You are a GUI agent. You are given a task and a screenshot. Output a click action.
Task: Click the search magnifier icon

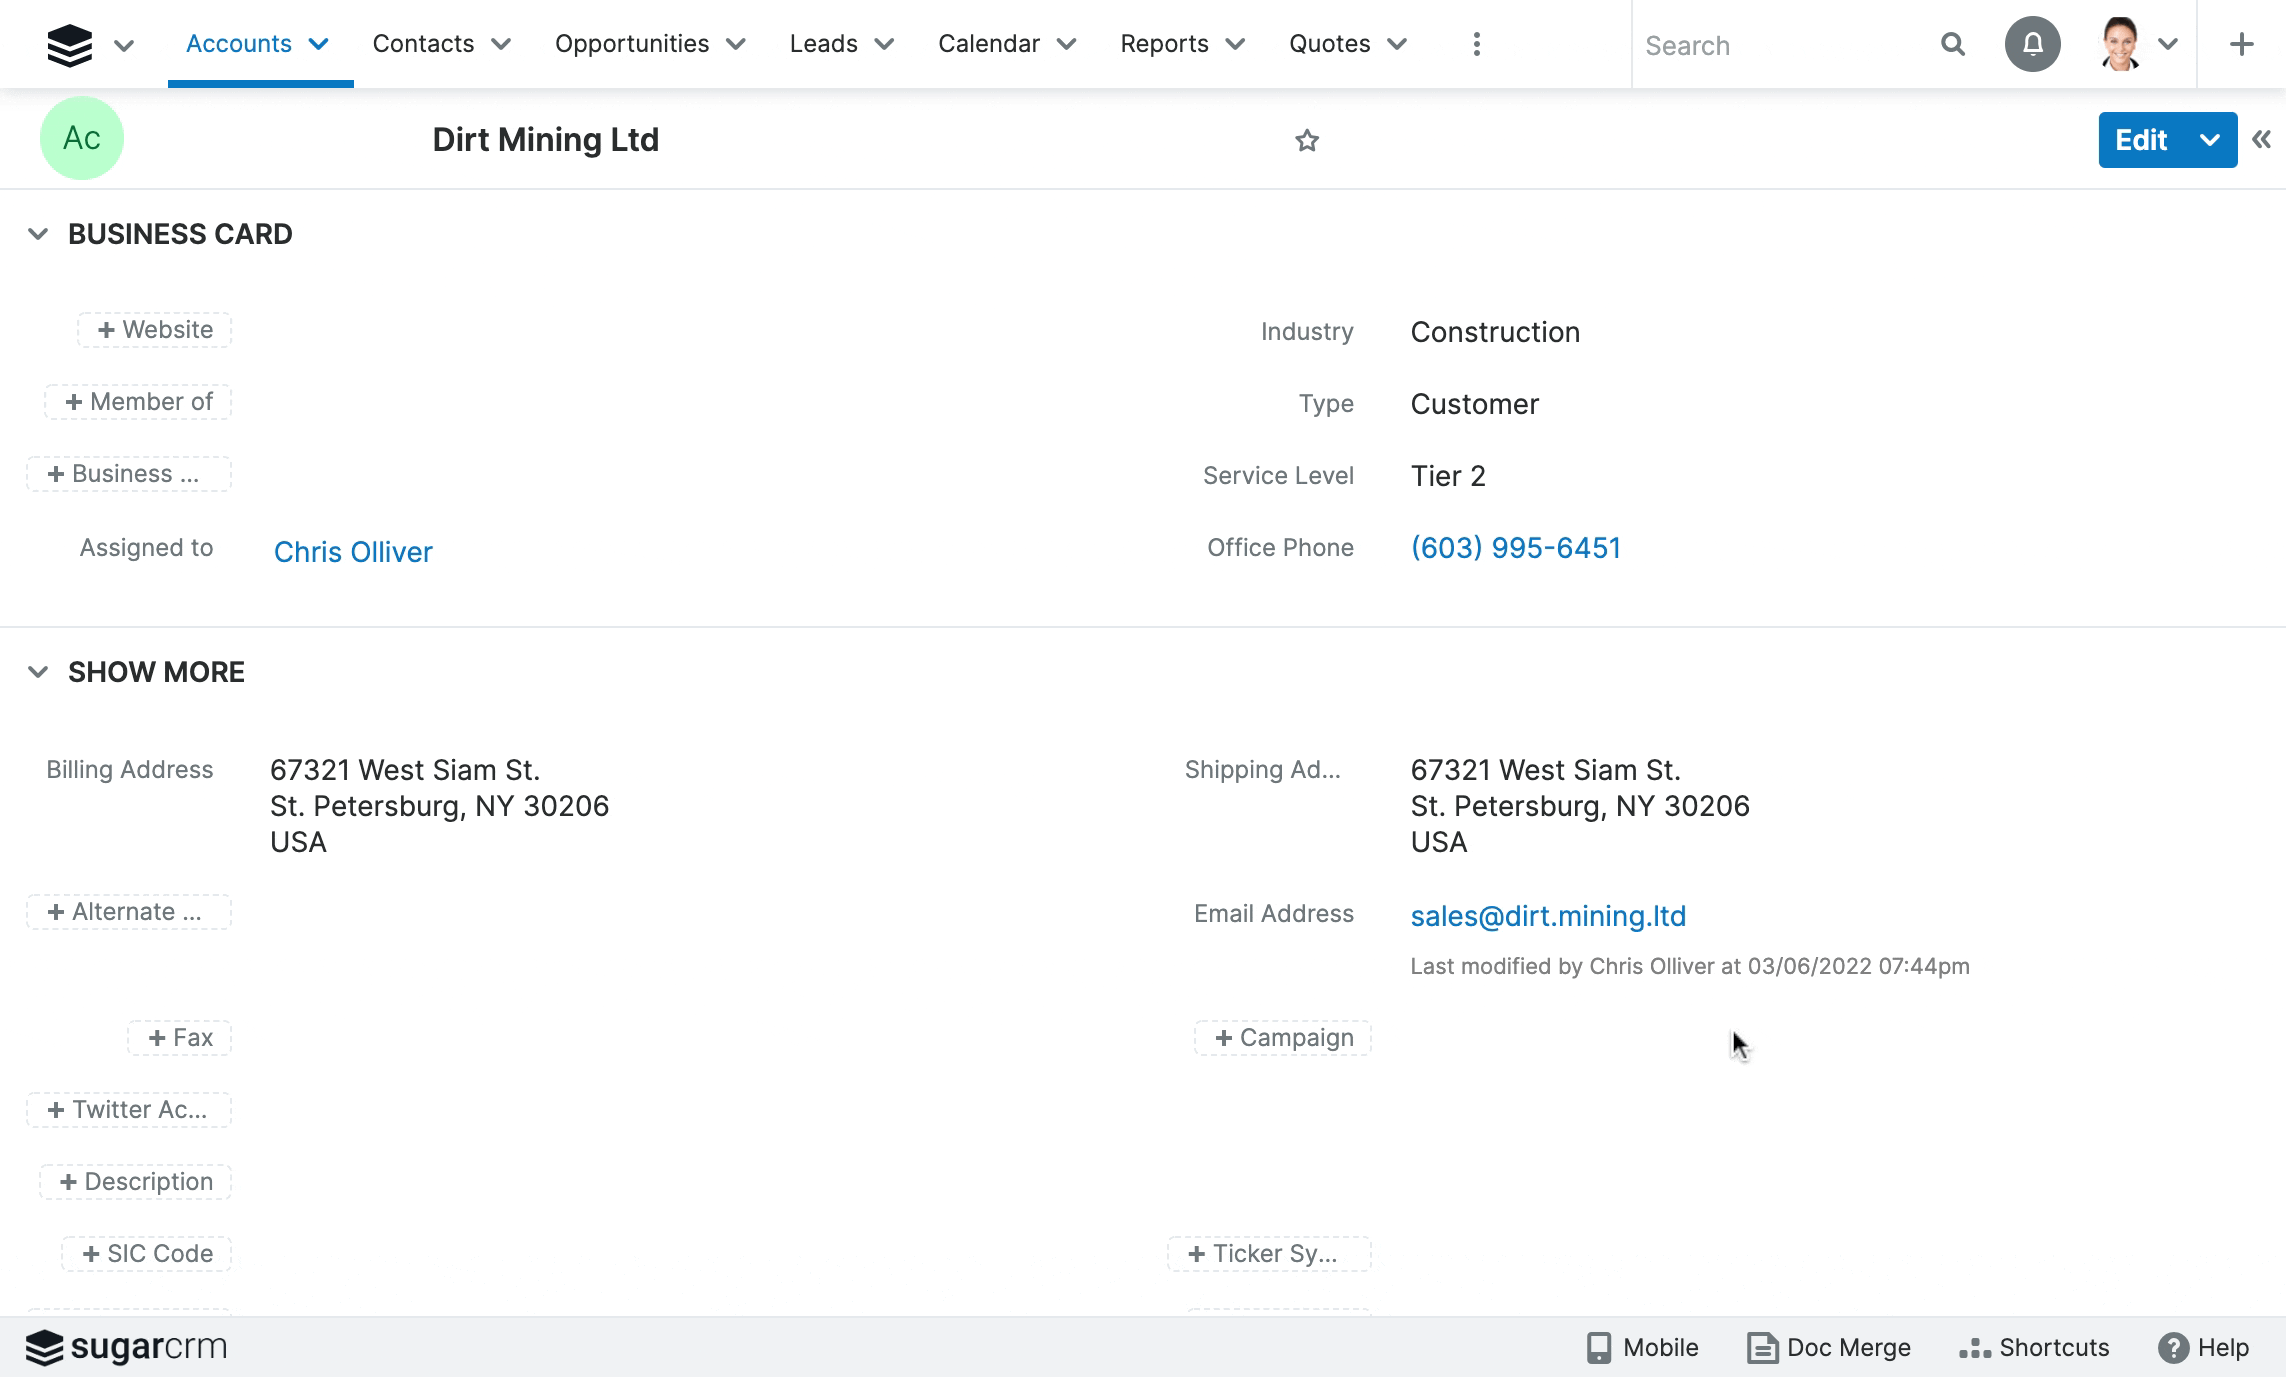(1952, 45)
